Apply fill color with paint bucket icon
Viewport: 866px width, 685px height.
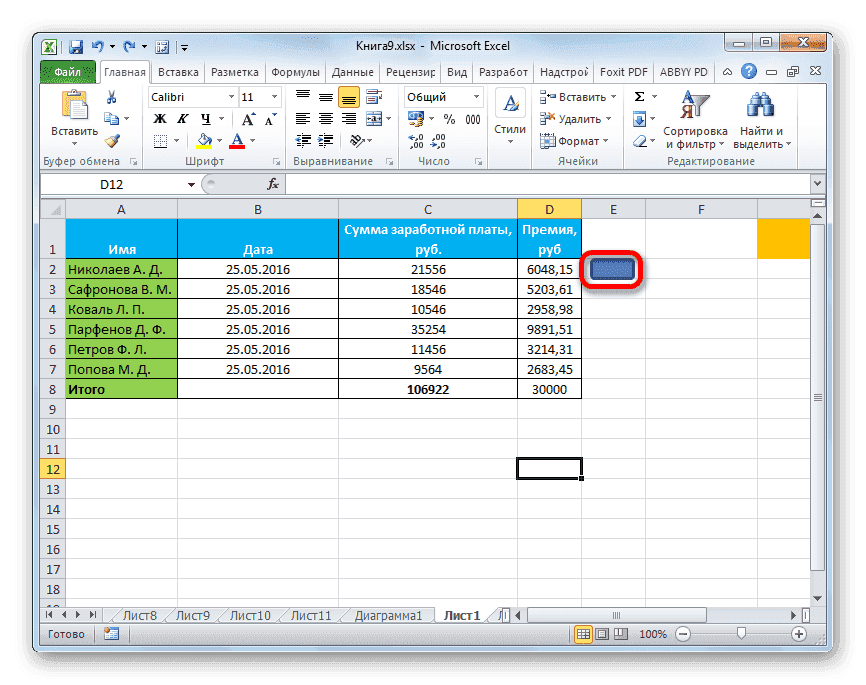pos(203,140)
